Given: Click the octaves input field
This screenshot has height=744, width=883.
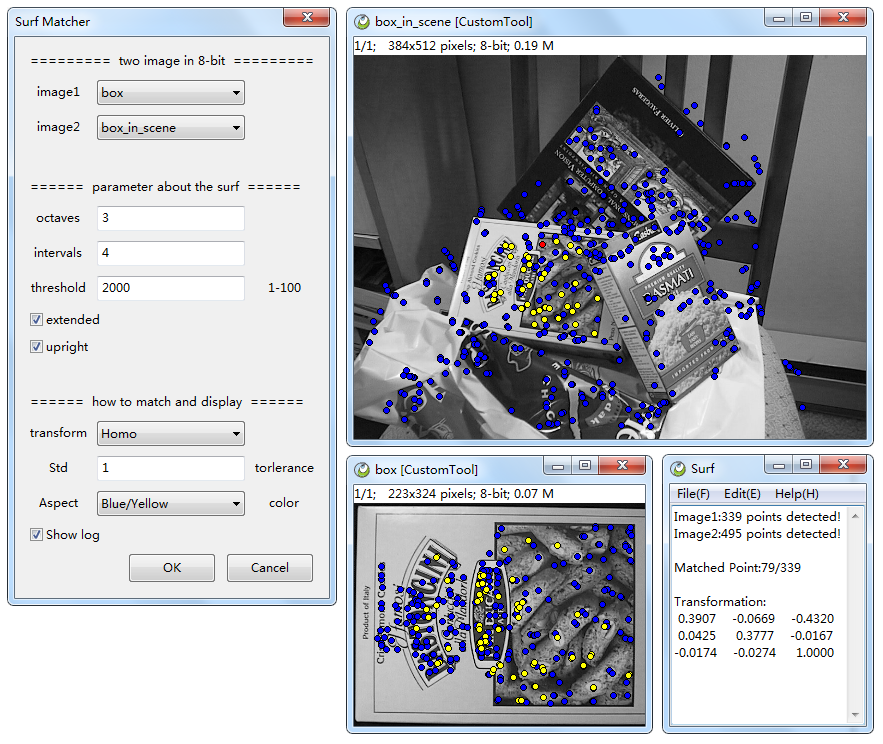Looking at the screenshot, I should (x=171, y=218).
